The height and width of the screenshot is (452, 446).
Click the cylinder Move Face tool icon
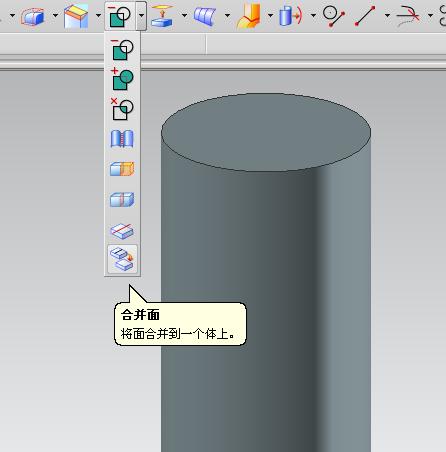[291, 16]
